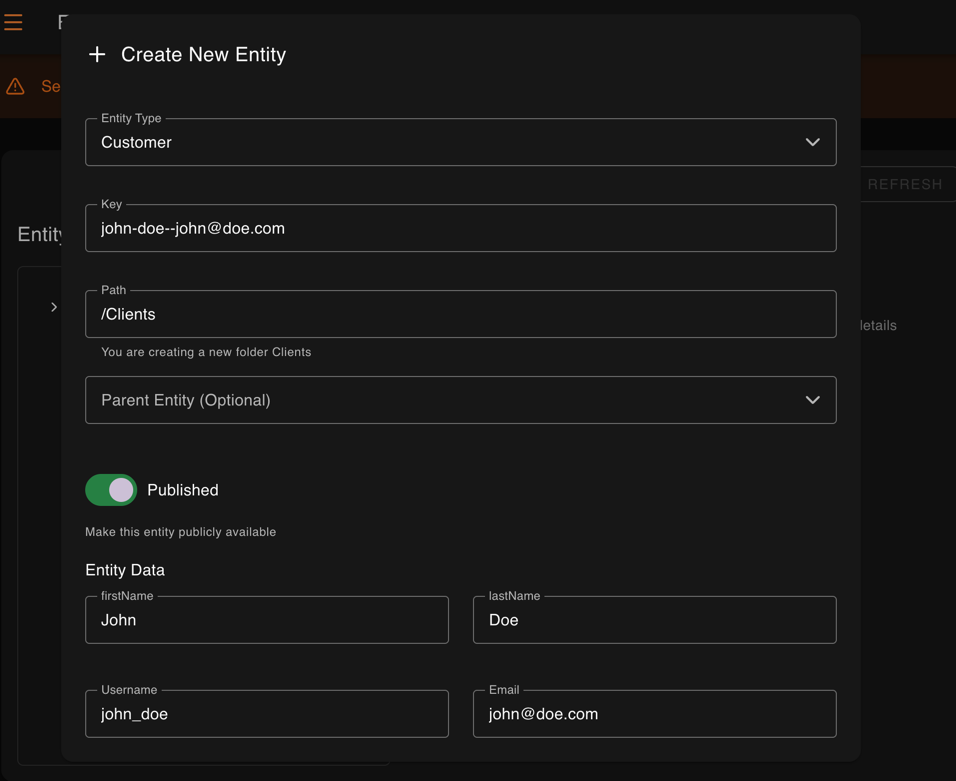Open the Entity Type dropdown showing Customer
This screenshot has height=781, width=956.
click(x=460, y=142)
